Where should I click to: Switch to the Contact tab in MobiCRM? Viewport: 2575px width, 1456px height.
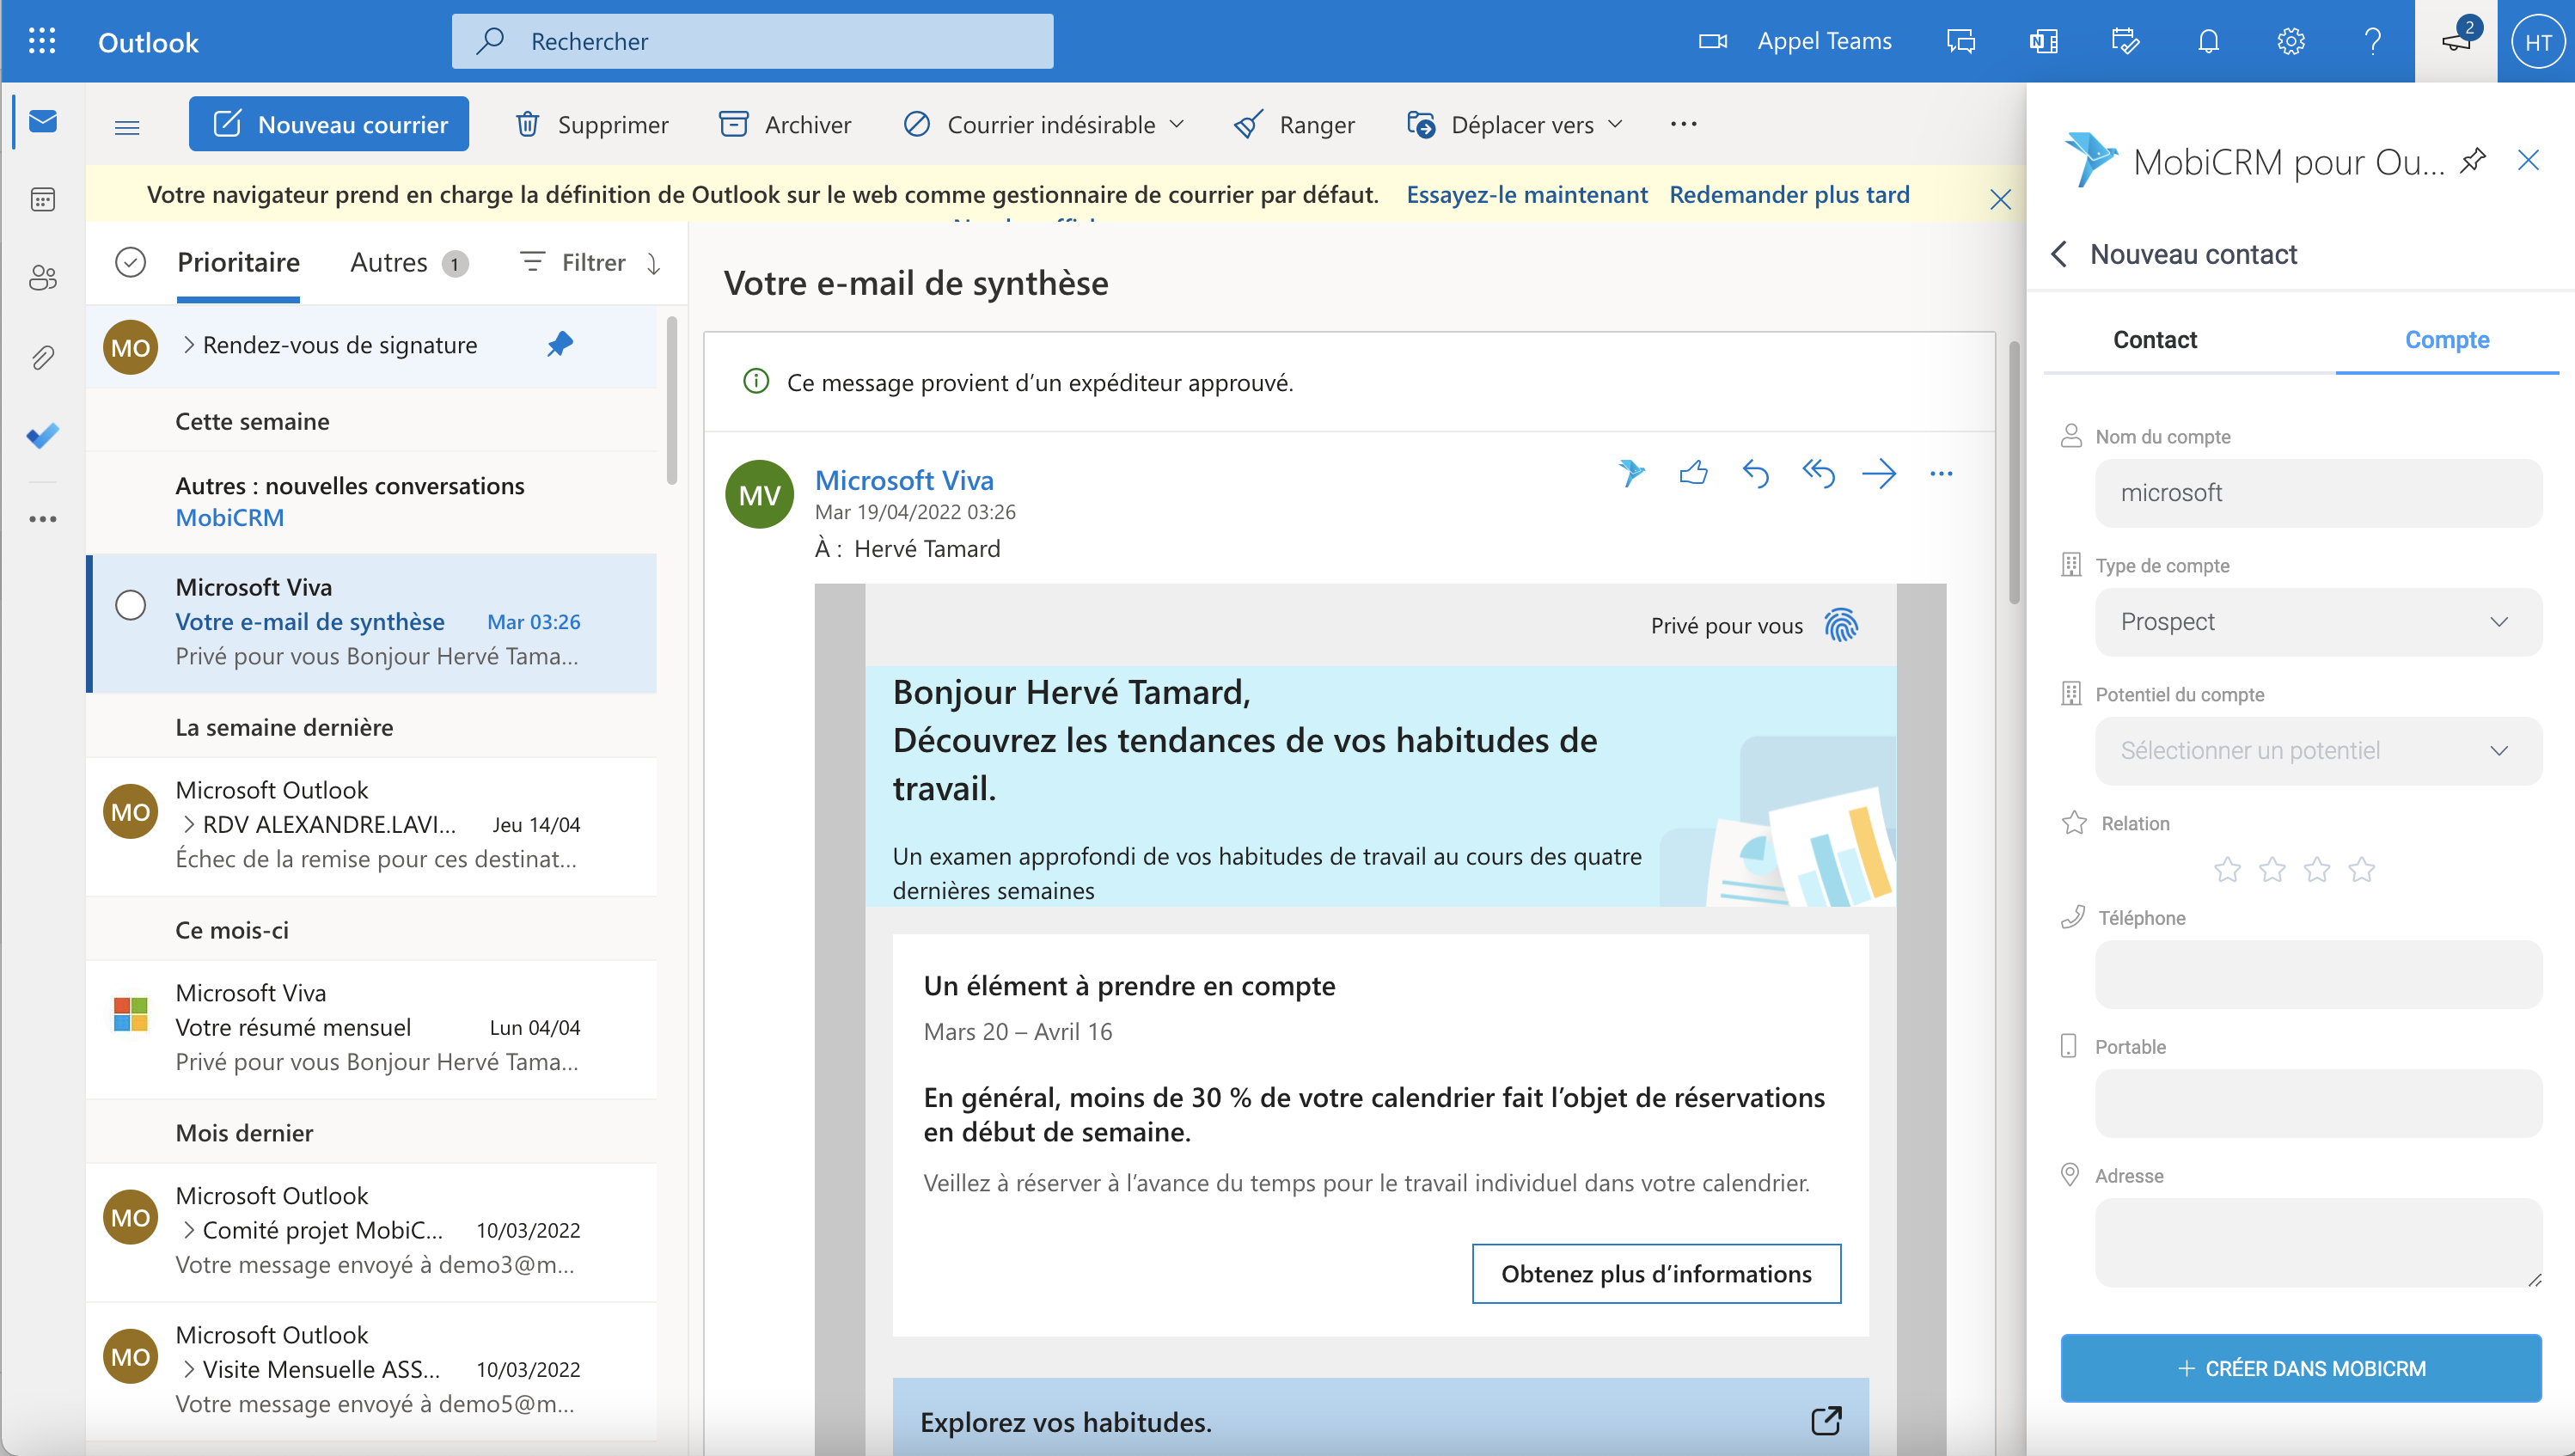[x=2154, y=340]
